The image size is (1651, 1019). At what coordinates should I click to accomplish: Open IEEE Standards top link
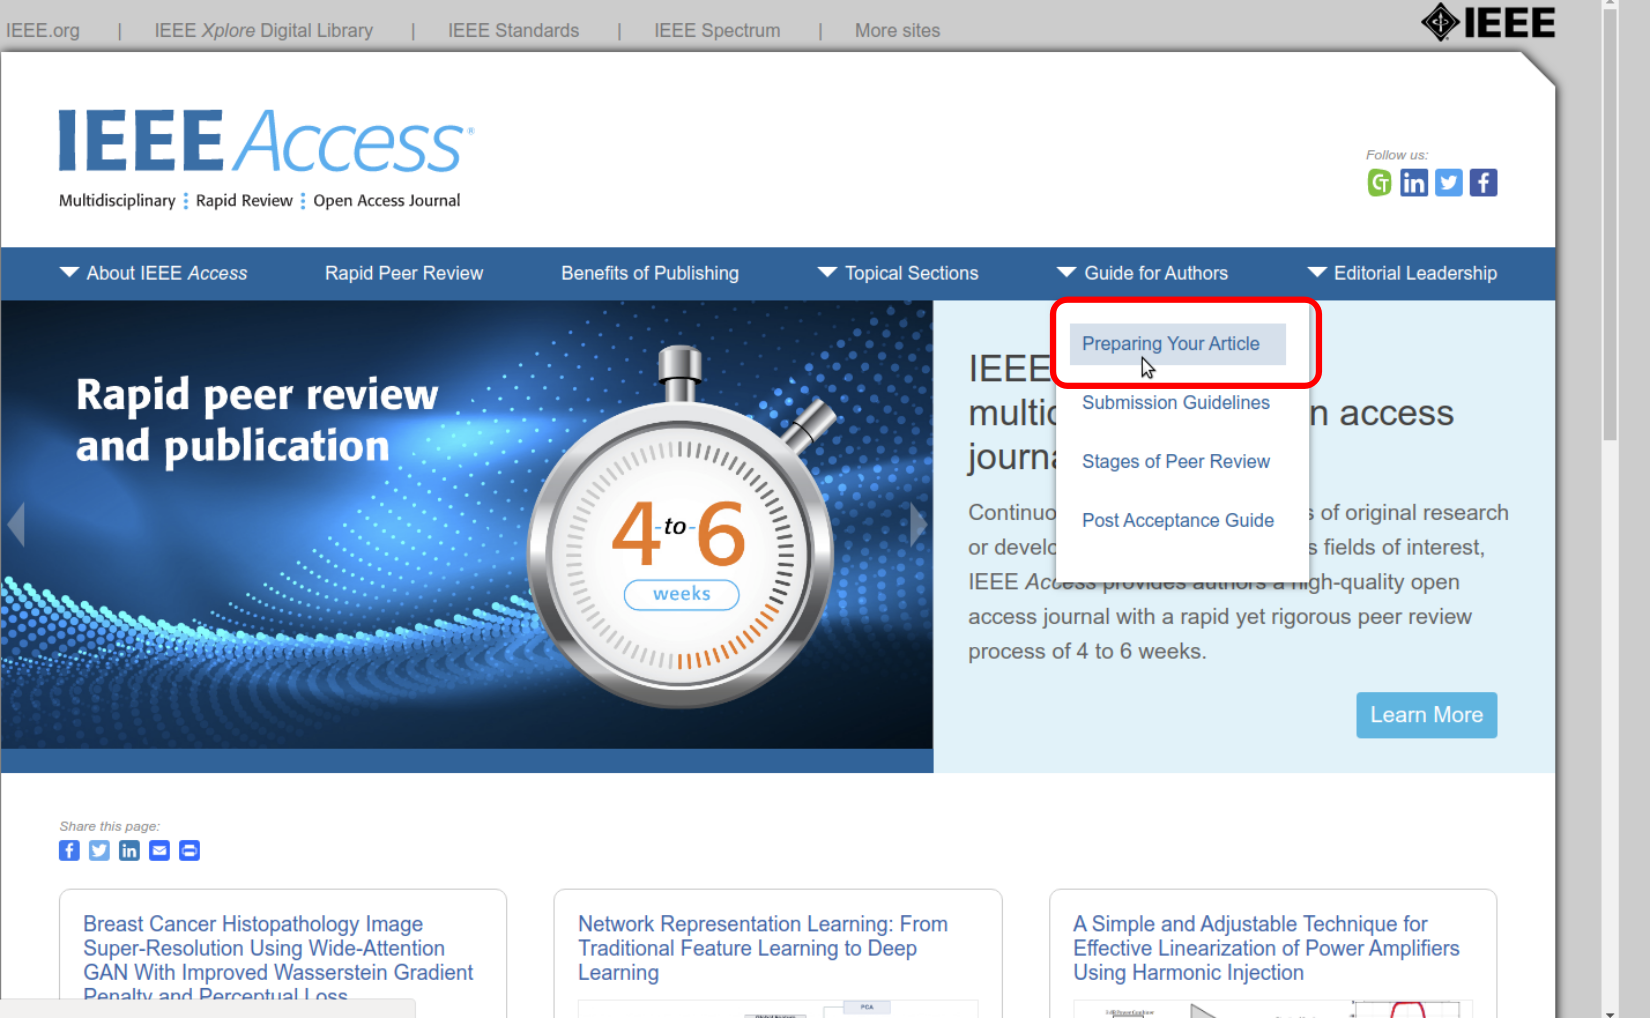tap(514, 30)
